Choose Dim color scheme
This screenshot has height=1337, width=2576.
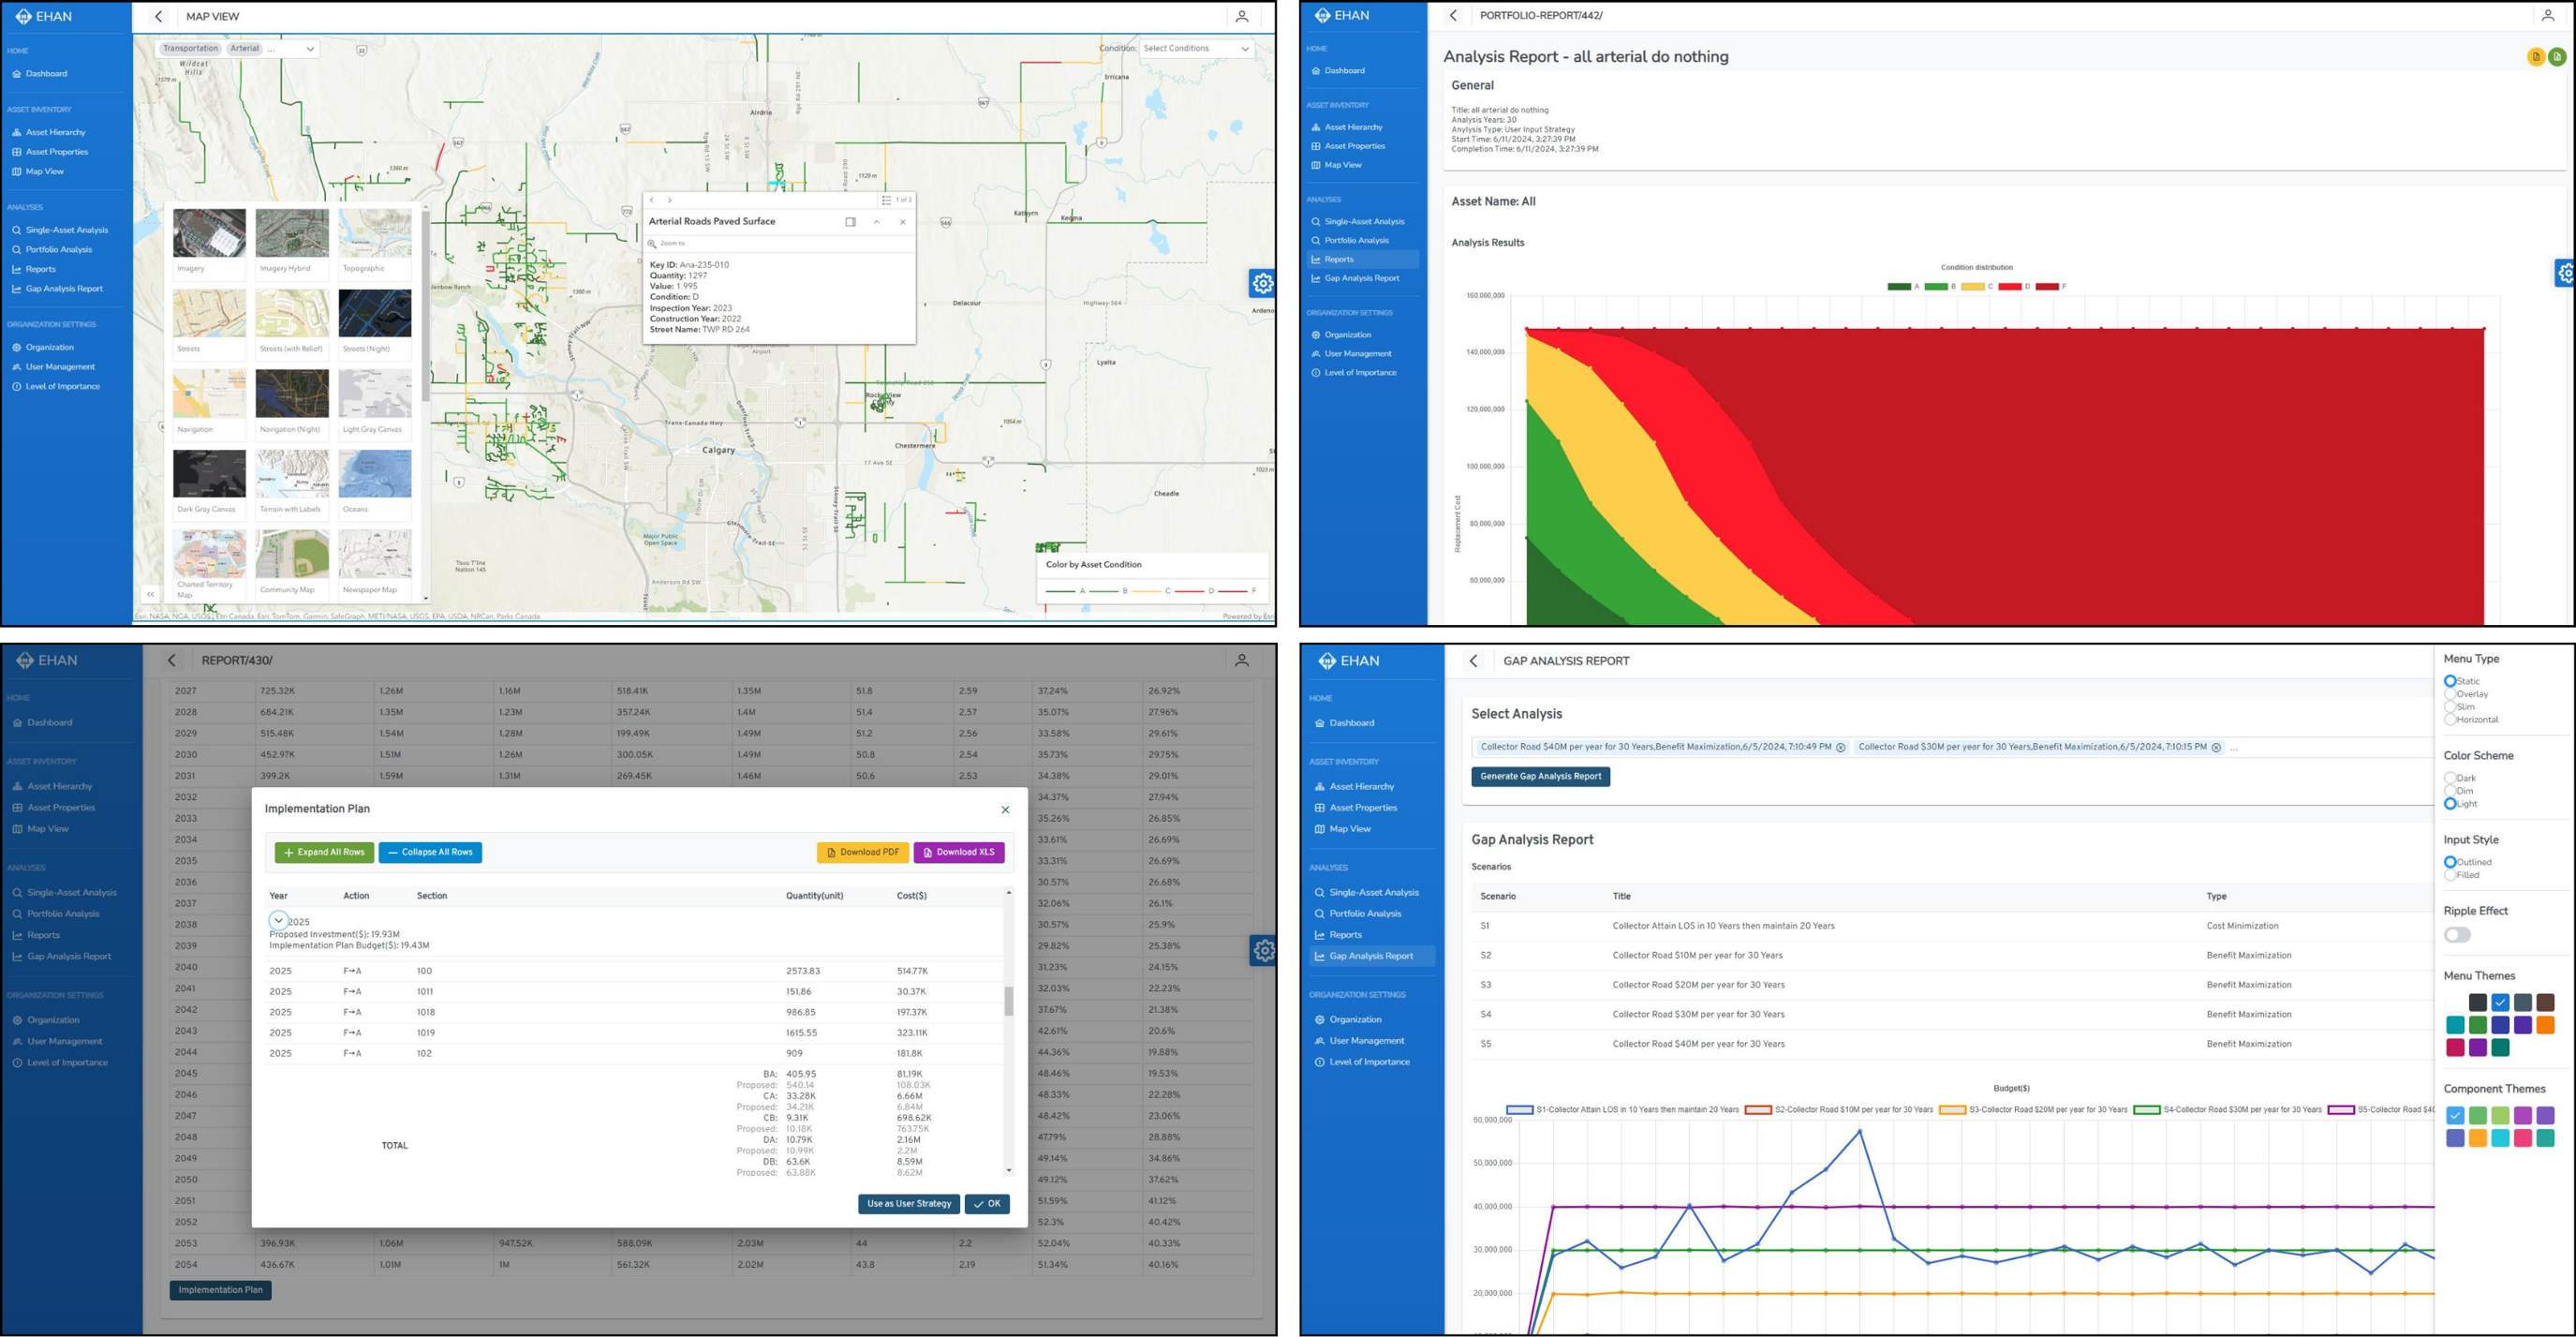2450,791
